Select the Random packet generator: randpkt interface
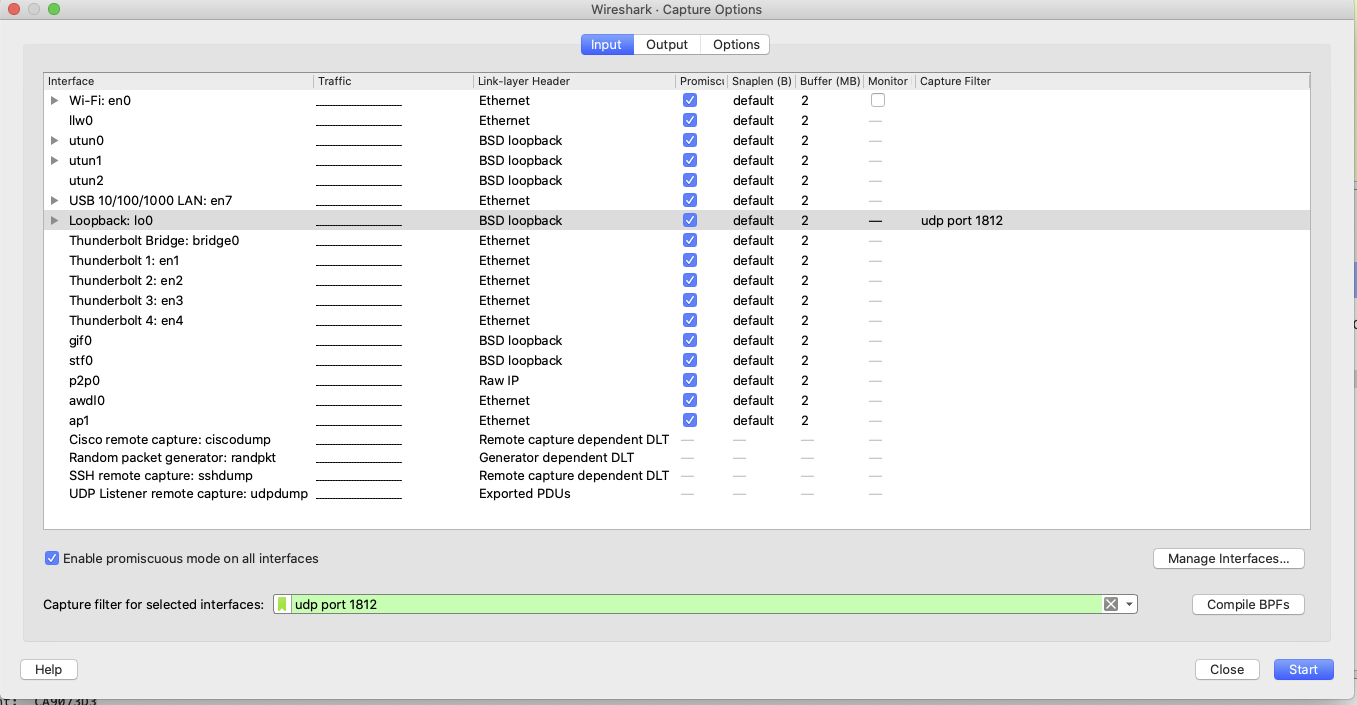The height and width of the screenshot is (705, 1357). click(172, 457)
